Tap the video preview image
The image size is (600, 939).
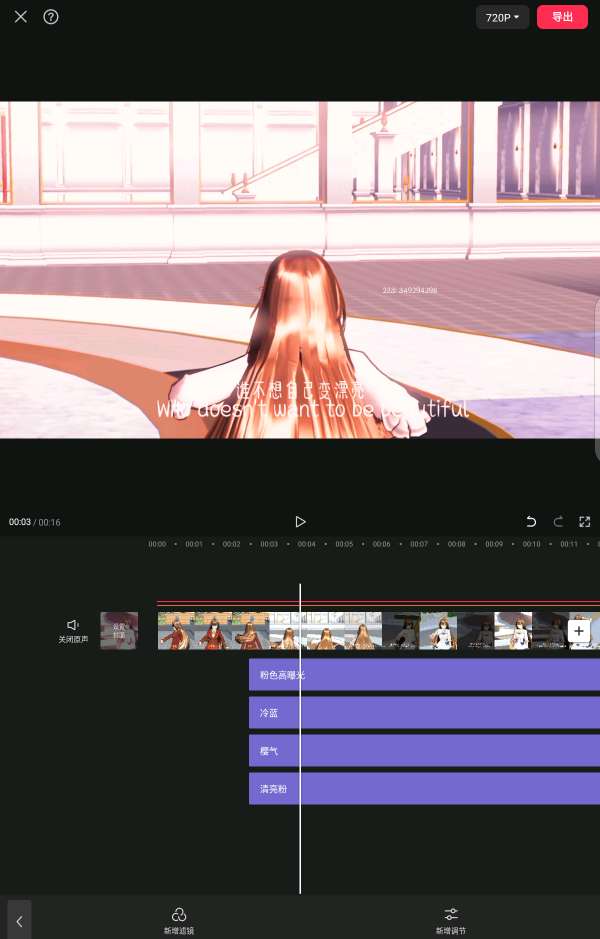click(x=300, y=269)
